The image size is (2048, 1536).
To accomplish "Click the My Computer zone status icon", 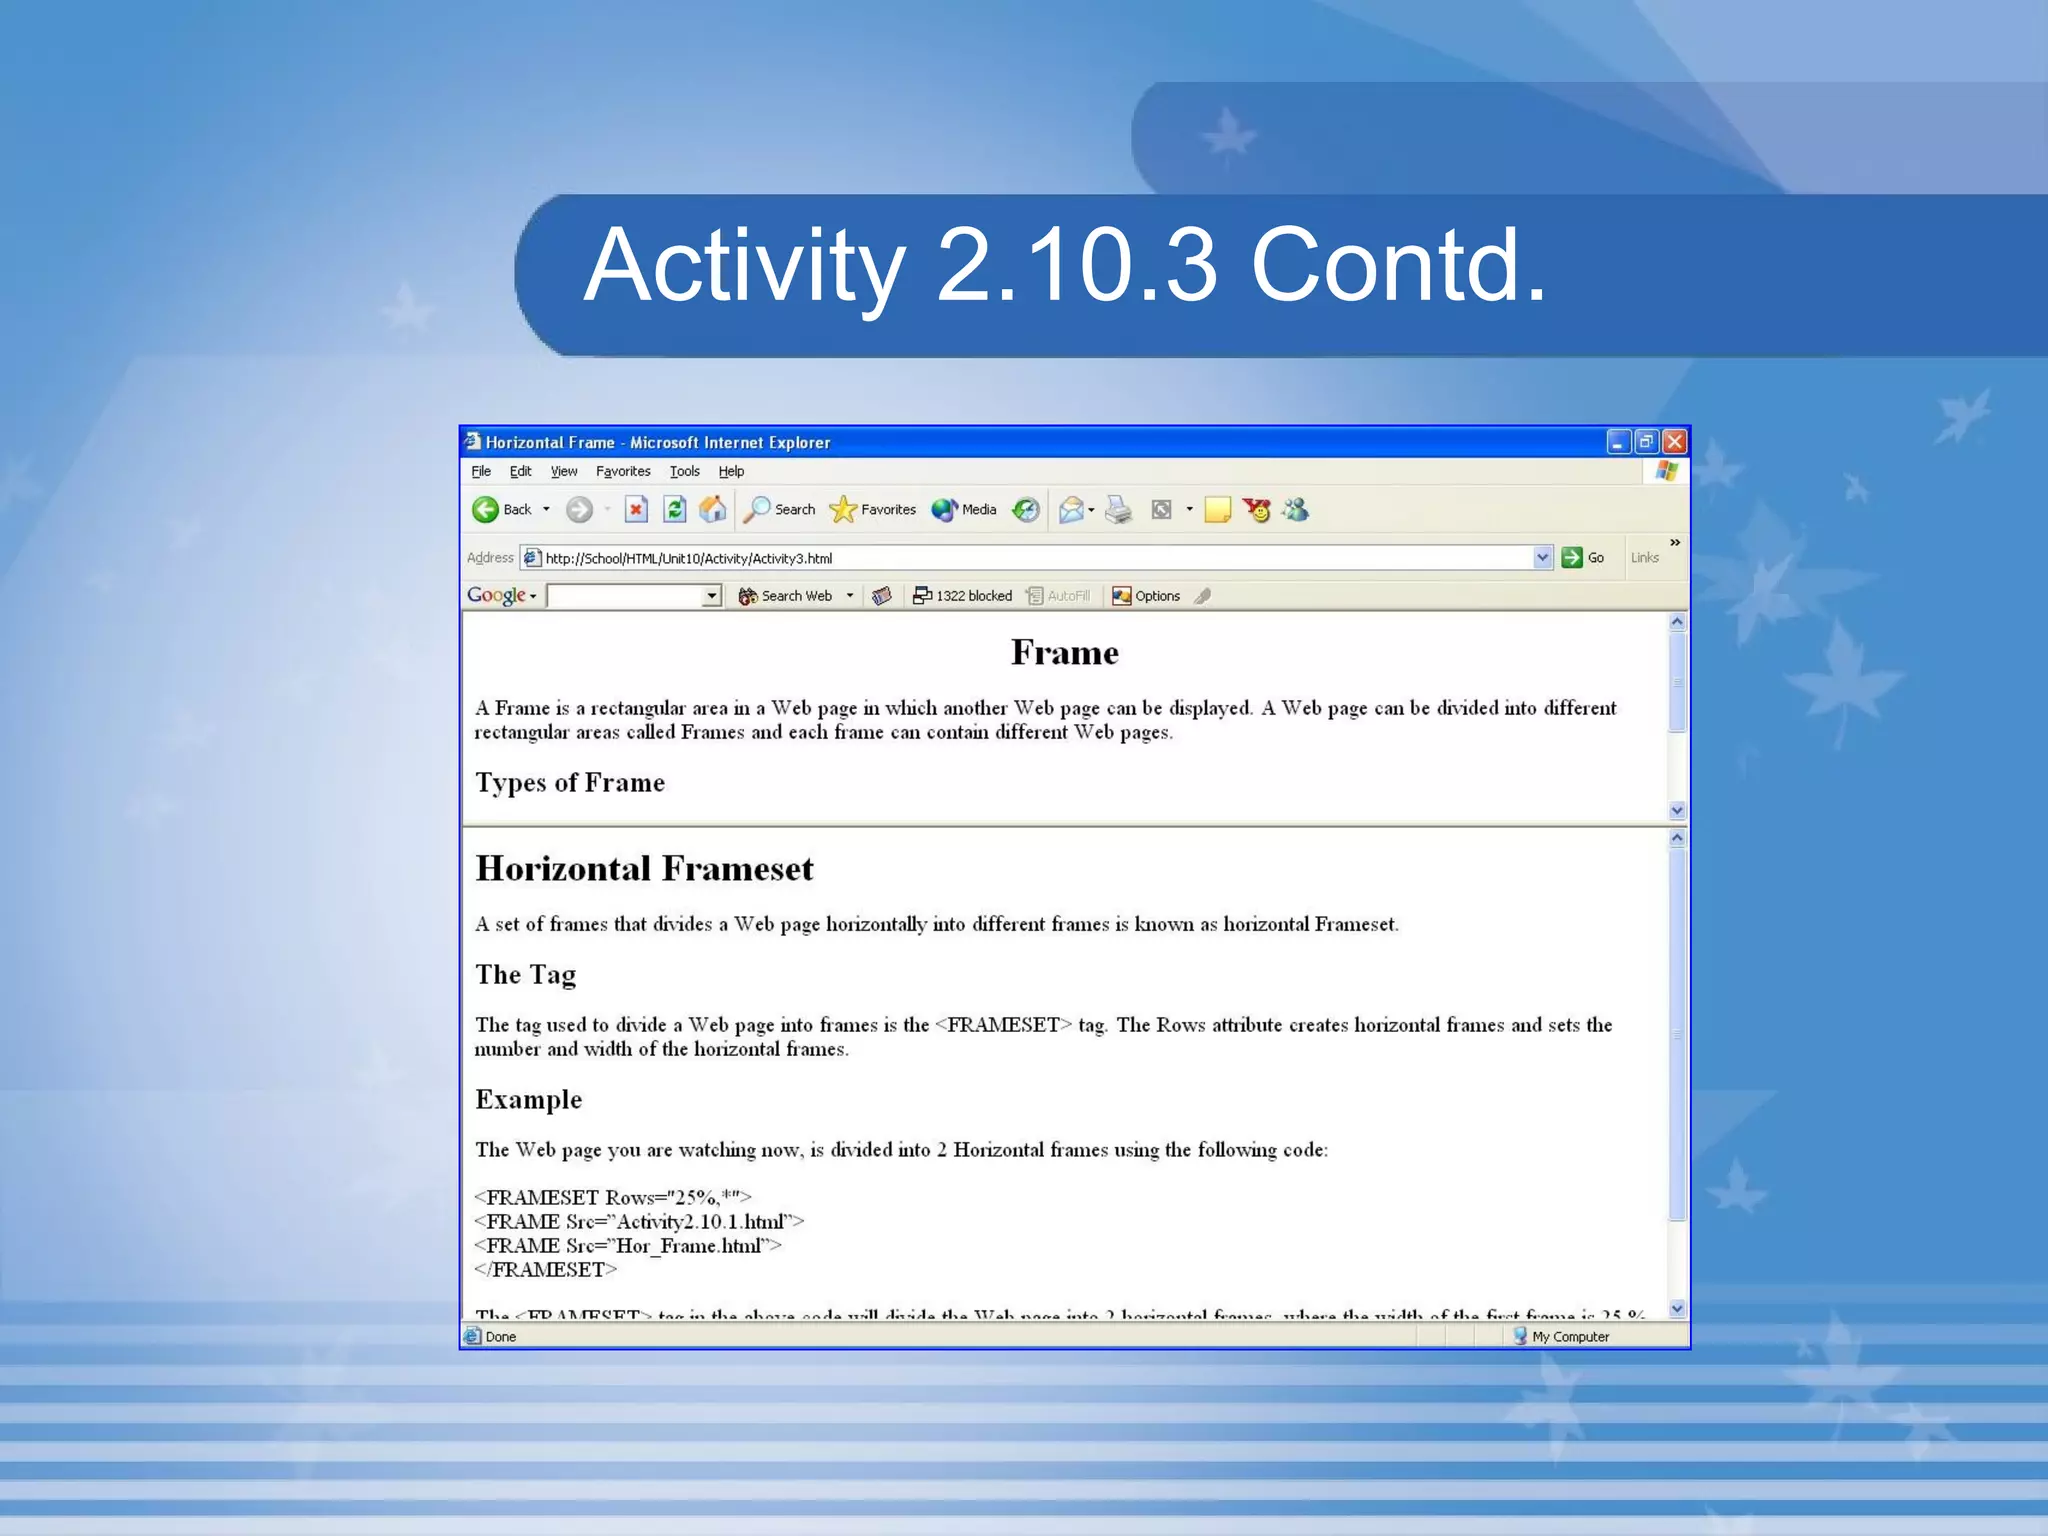I will (1520, 1336).
